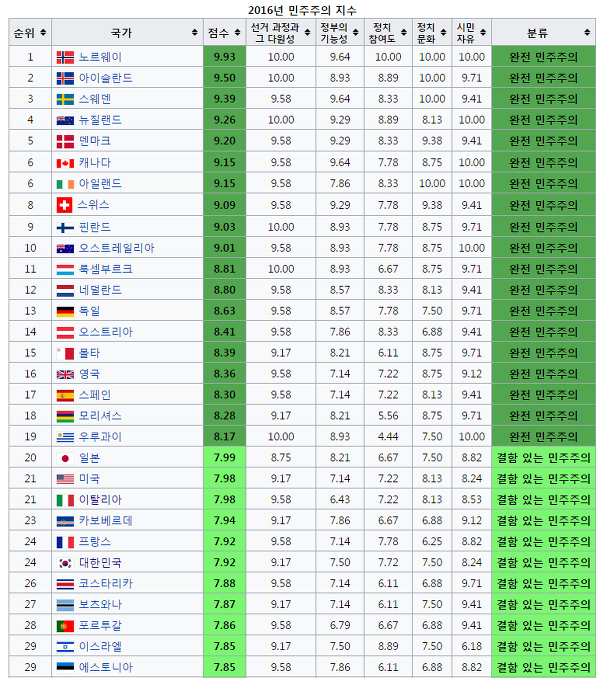Open 완전 민주주의 link in 노르웨이 row
600x678 pixels.
(x=543, y=57)
